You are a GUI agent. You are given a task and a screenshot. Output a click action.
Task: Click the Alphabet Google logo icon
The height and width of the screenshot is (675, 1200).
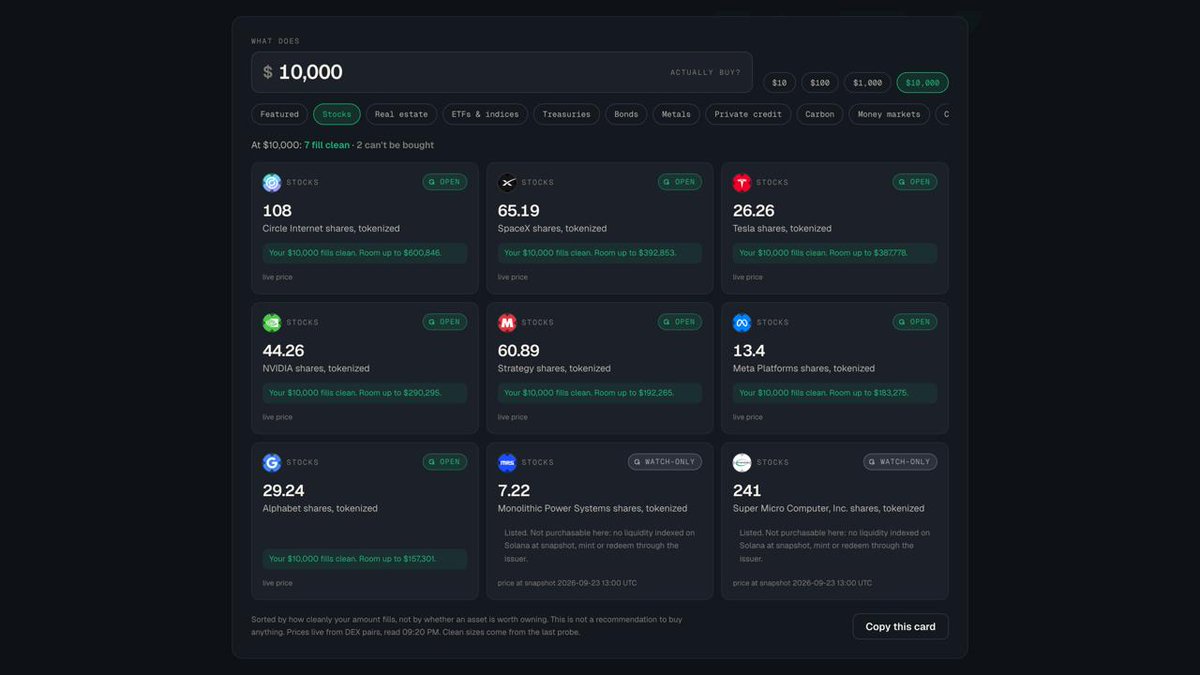click(272, 462)
